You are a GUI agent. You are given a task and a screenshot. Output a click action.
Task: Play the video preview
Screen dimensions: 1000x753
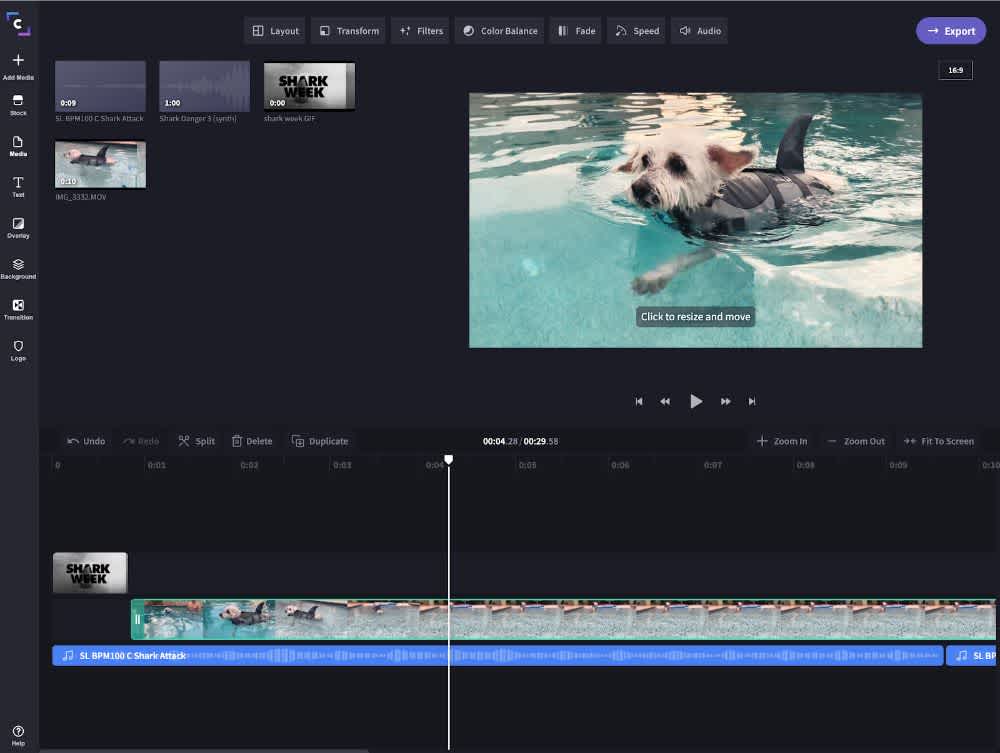[696, 401]
